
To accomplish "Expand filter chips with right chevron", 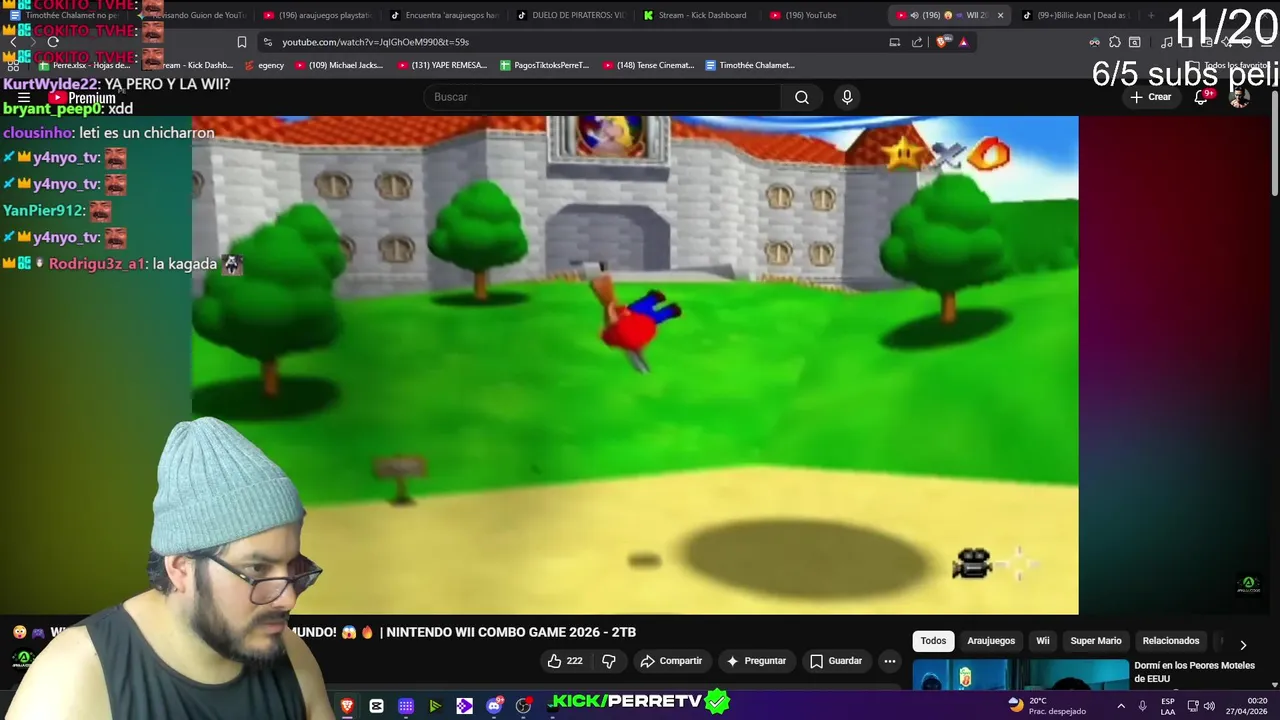I will 1243,645.
